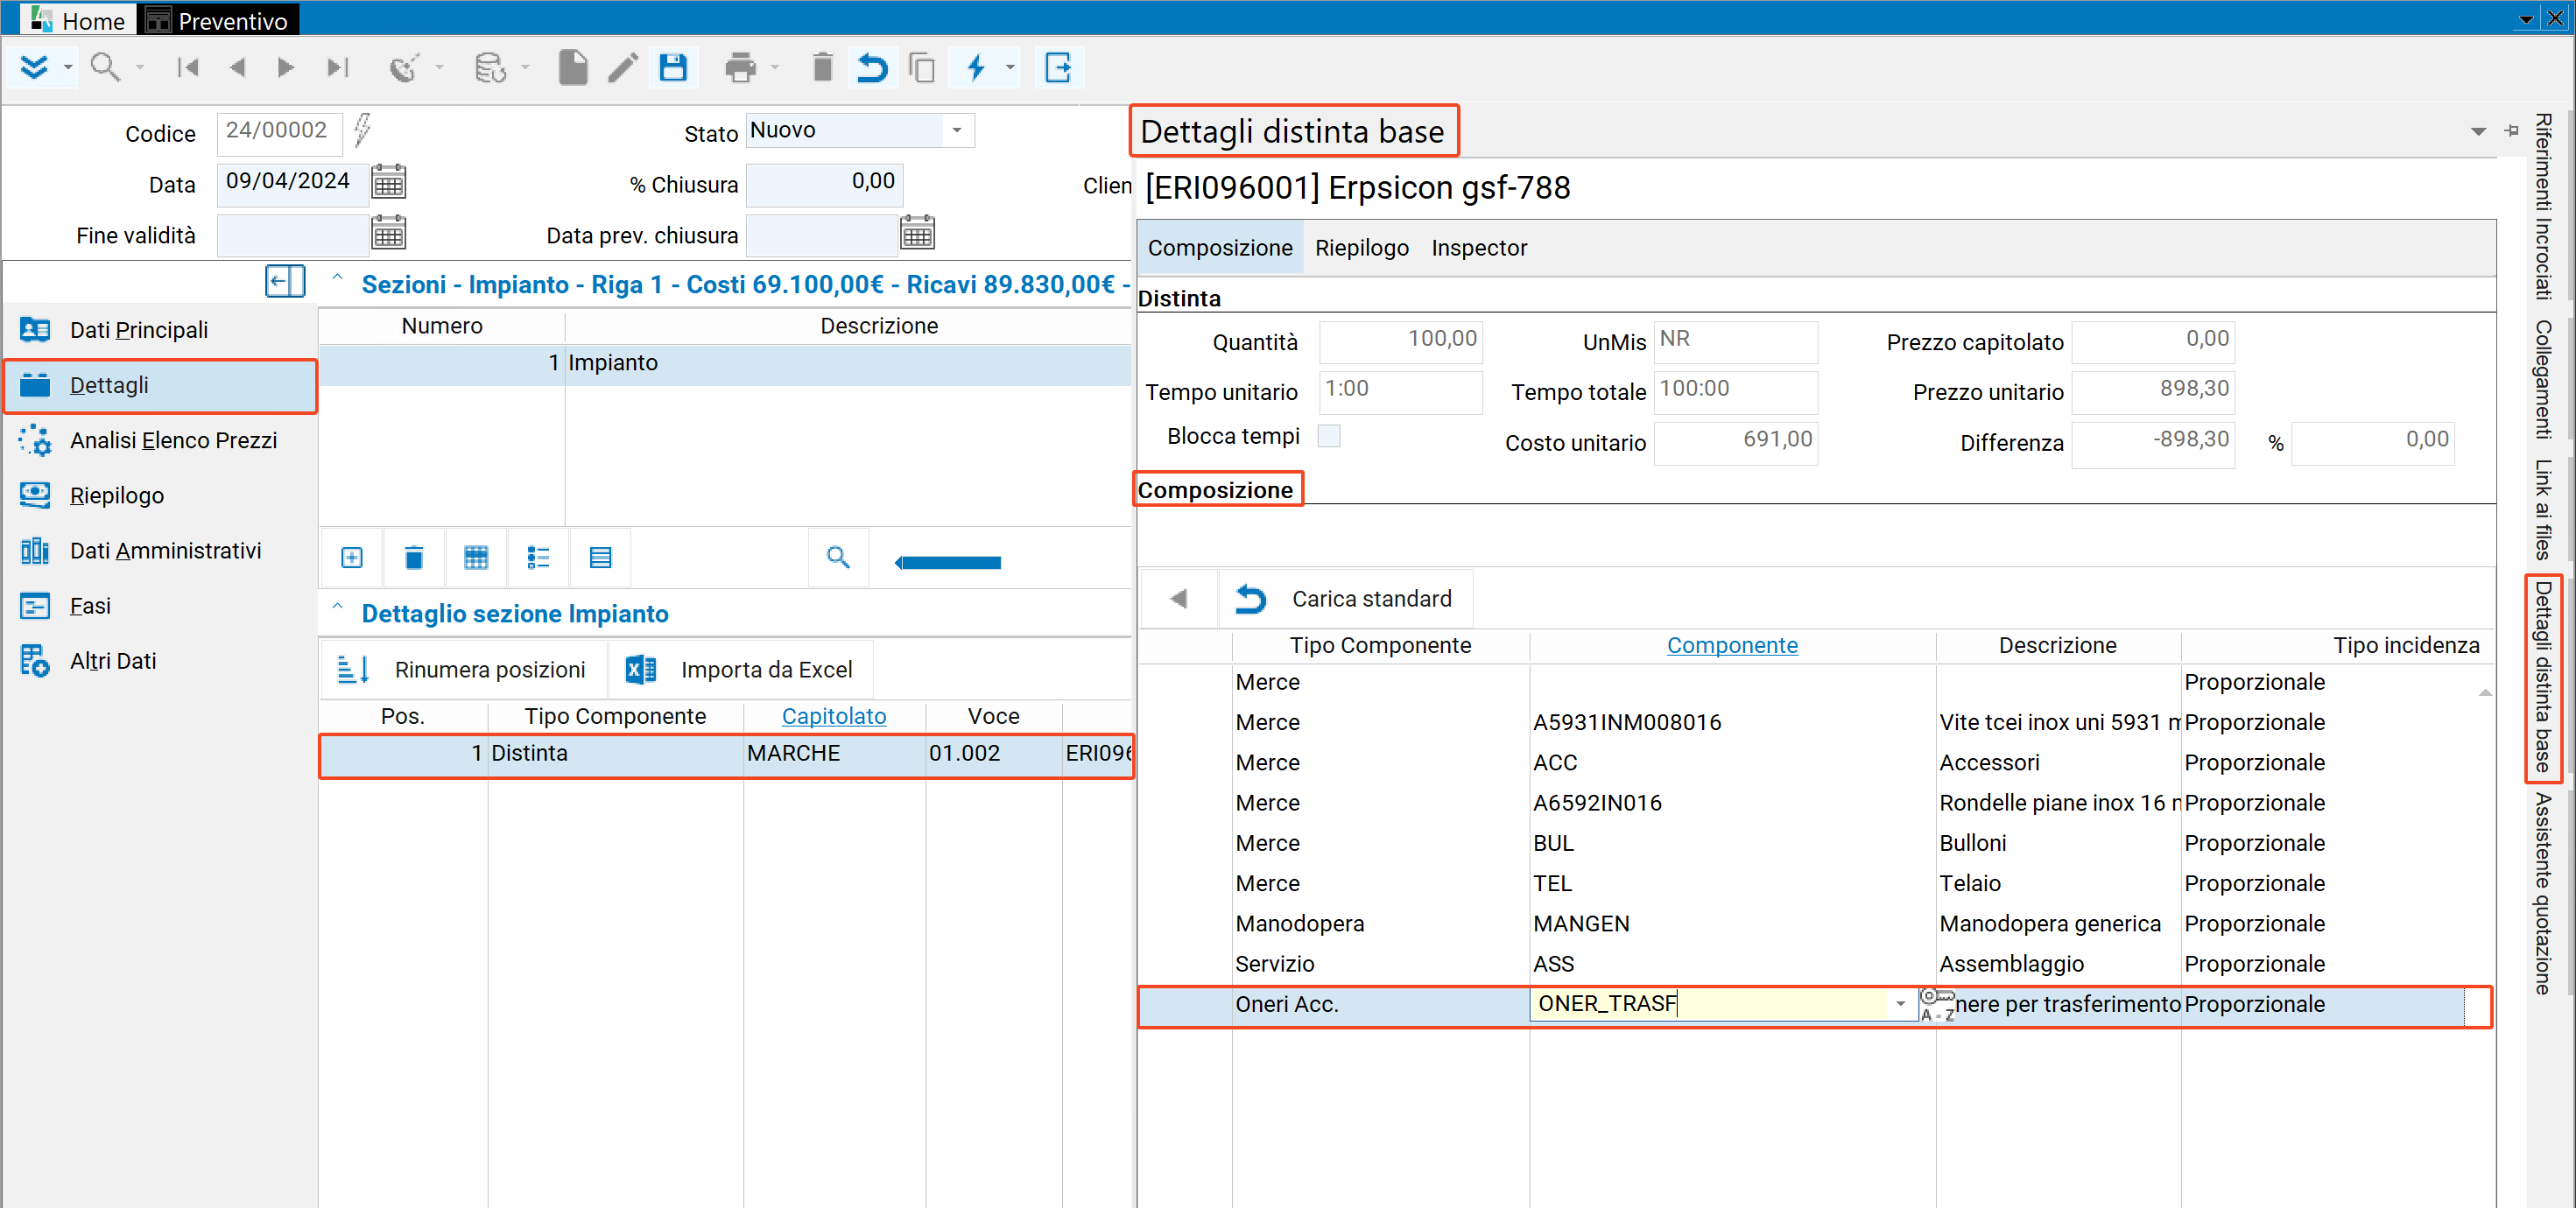Open the Fine validità calendar picker
Image resolution: width=2576 pixels, height=1208 pixels.
388,234
